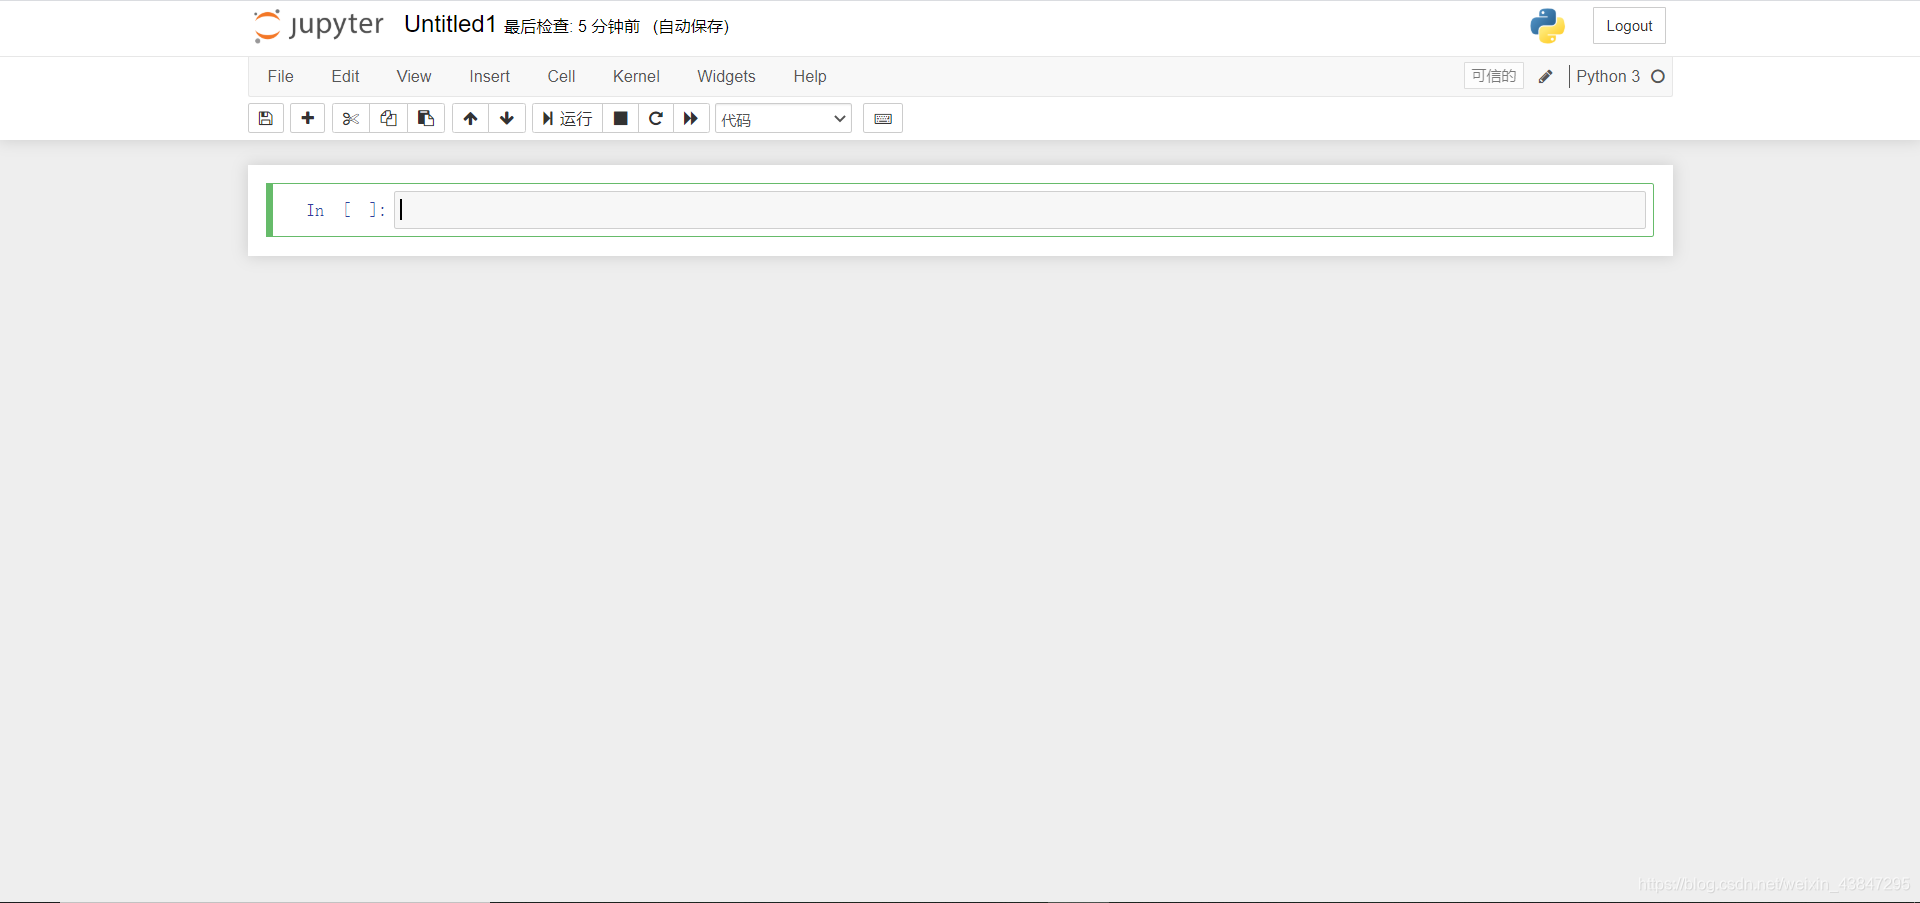Open the Help menu
1920x903 pixels.
810,76
